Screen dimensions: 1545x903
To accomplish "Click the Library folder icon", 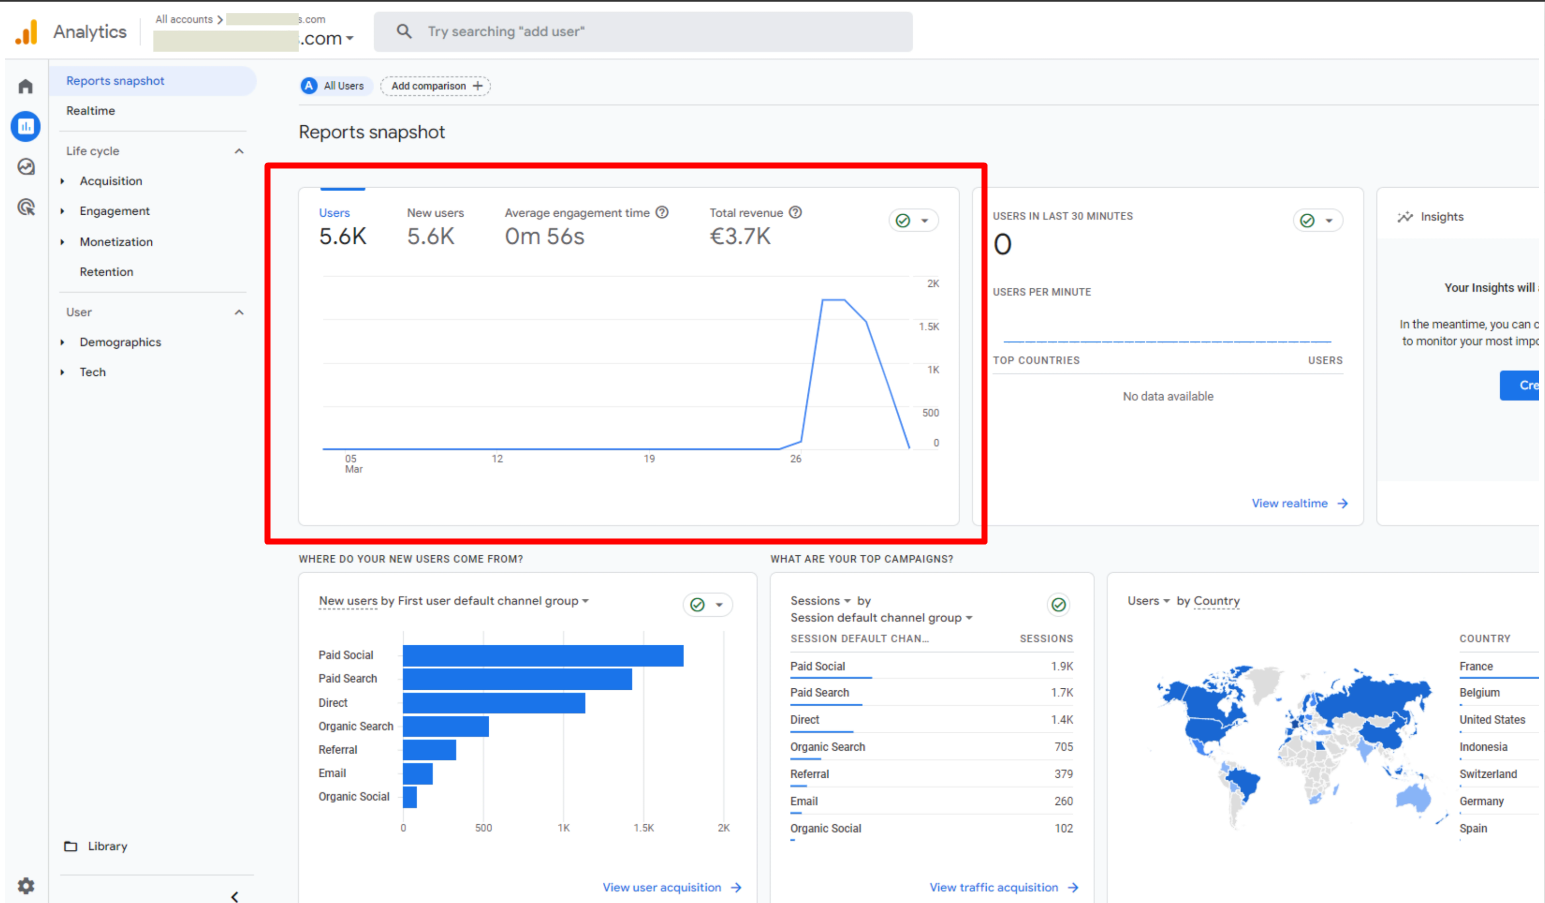I will tap(71, 846).
